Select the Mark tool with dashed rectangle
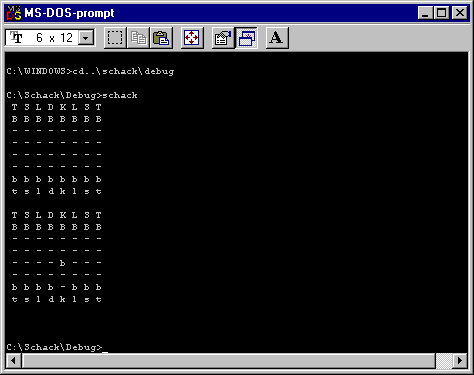474x375 pixels. coord(115,38)
